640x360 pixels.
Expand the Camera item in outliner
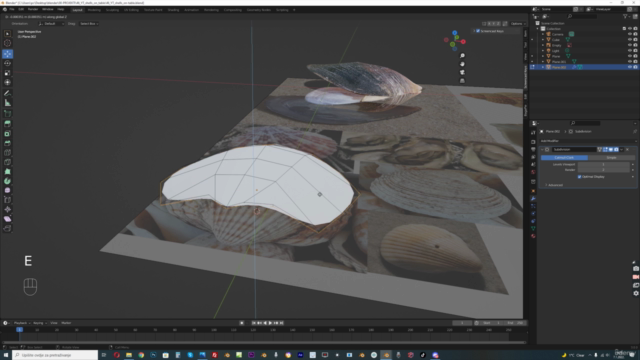coord(543,34)
